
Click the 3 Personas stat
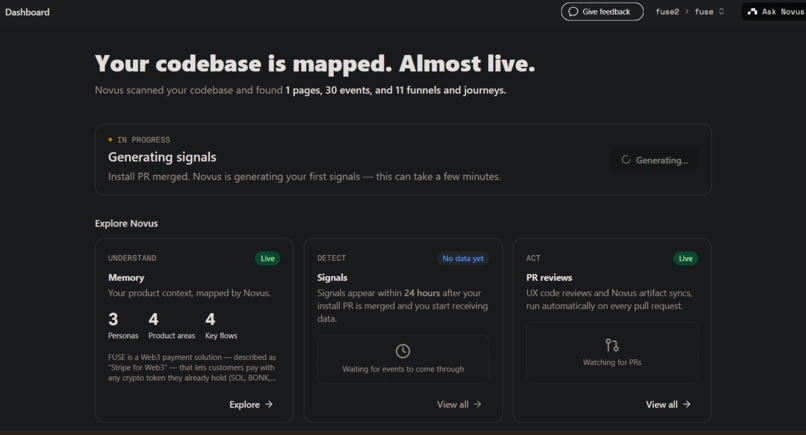[x=123, y=325]
